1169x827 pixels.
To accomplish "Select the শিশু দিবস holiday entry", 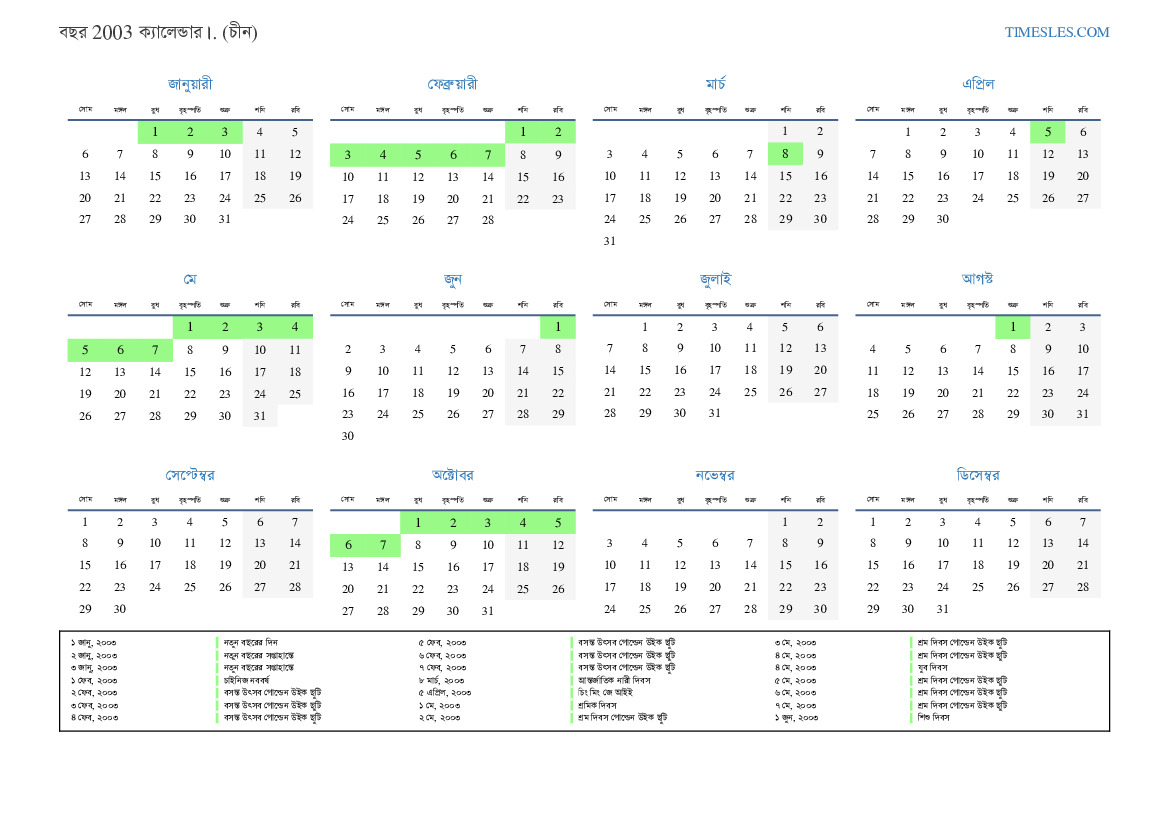I will (x=933, y=717).
